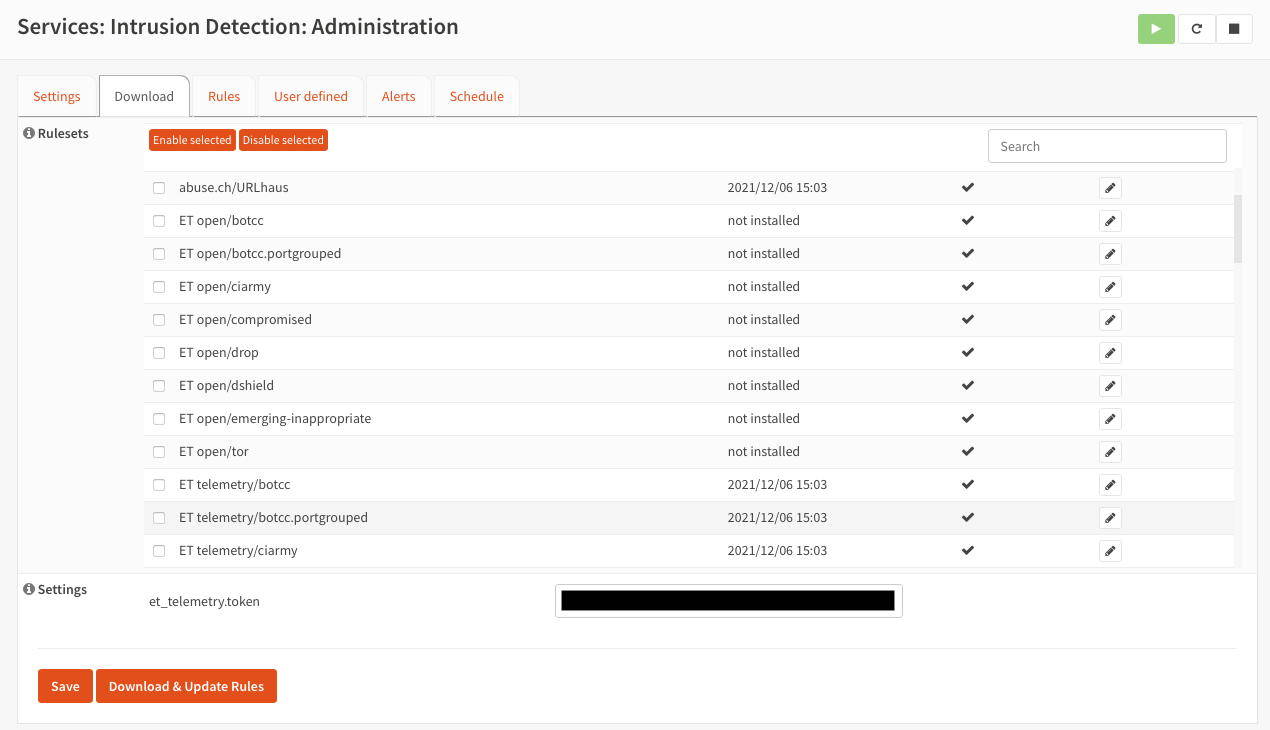
Task: Restart the service using the refresh icon
Action: coord(1196,28)
